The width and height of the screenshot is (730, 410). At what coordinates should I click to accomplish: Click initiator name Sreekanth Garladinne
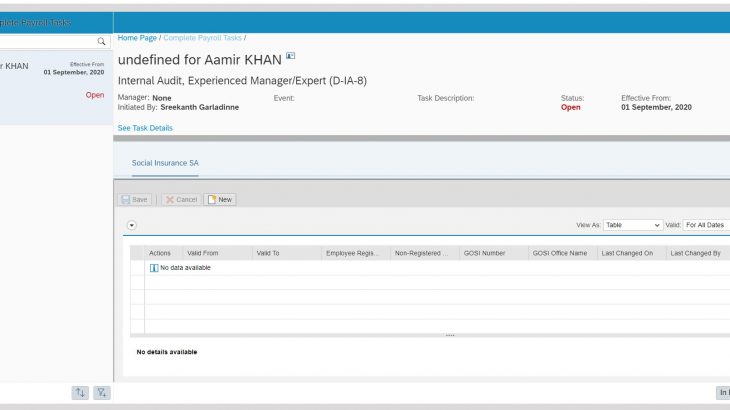[199, 108]
